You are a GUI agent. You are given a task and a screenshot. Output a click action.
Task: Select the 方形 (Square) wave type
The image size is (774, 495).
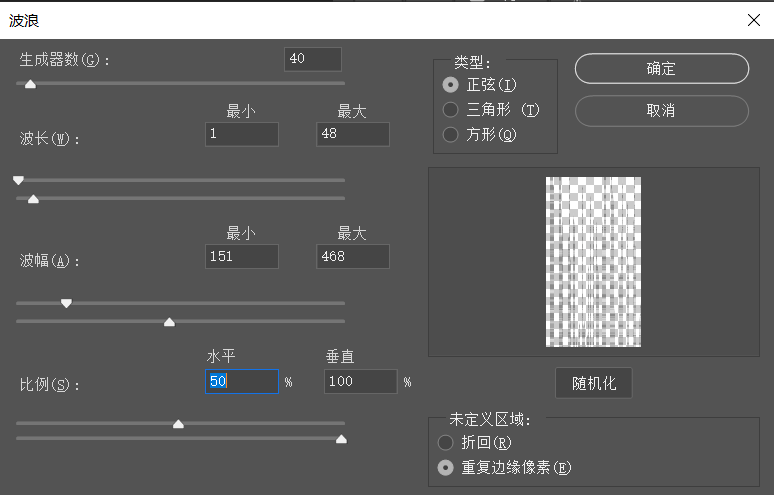point(451,135)
